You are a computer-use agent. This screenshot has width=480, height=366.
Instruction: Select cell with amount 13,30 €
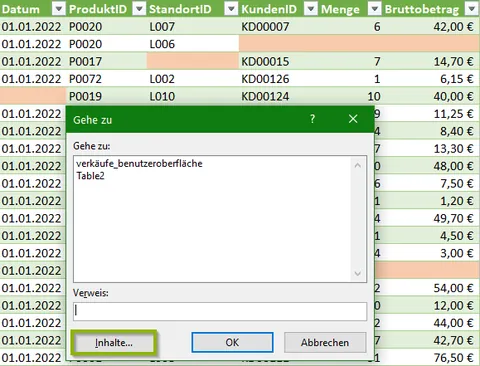point(431,148)
